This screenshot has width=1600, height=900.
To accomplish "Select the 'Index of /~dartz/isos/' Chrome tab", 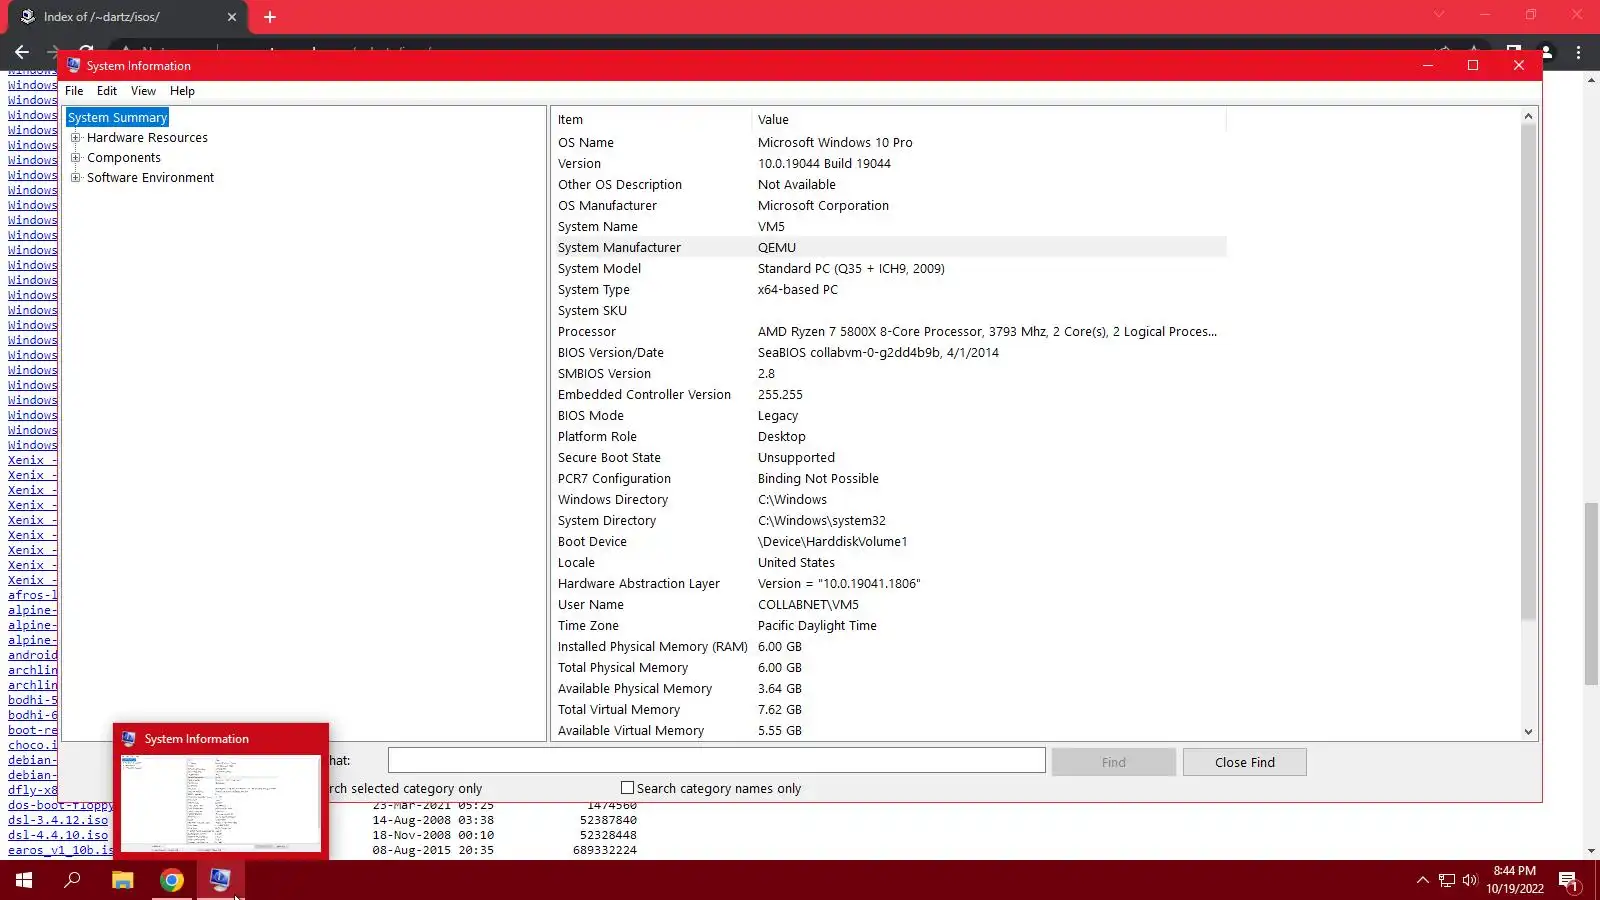I will coord(125,17).
